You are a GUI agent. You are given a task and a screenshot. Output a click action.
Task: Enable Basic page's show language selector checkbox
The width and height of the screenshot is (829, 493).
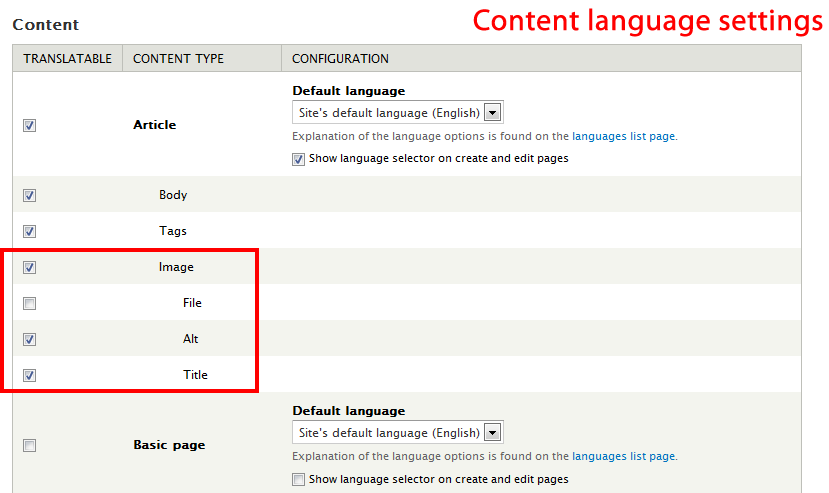pos(299,479)
